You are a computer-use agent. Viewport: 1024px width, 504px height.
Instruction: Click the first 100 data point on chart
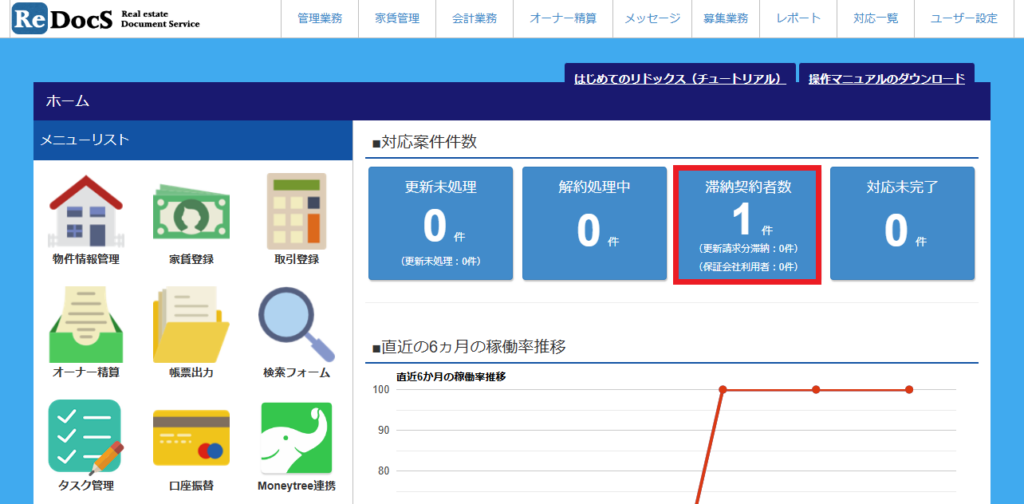(723, 390)
